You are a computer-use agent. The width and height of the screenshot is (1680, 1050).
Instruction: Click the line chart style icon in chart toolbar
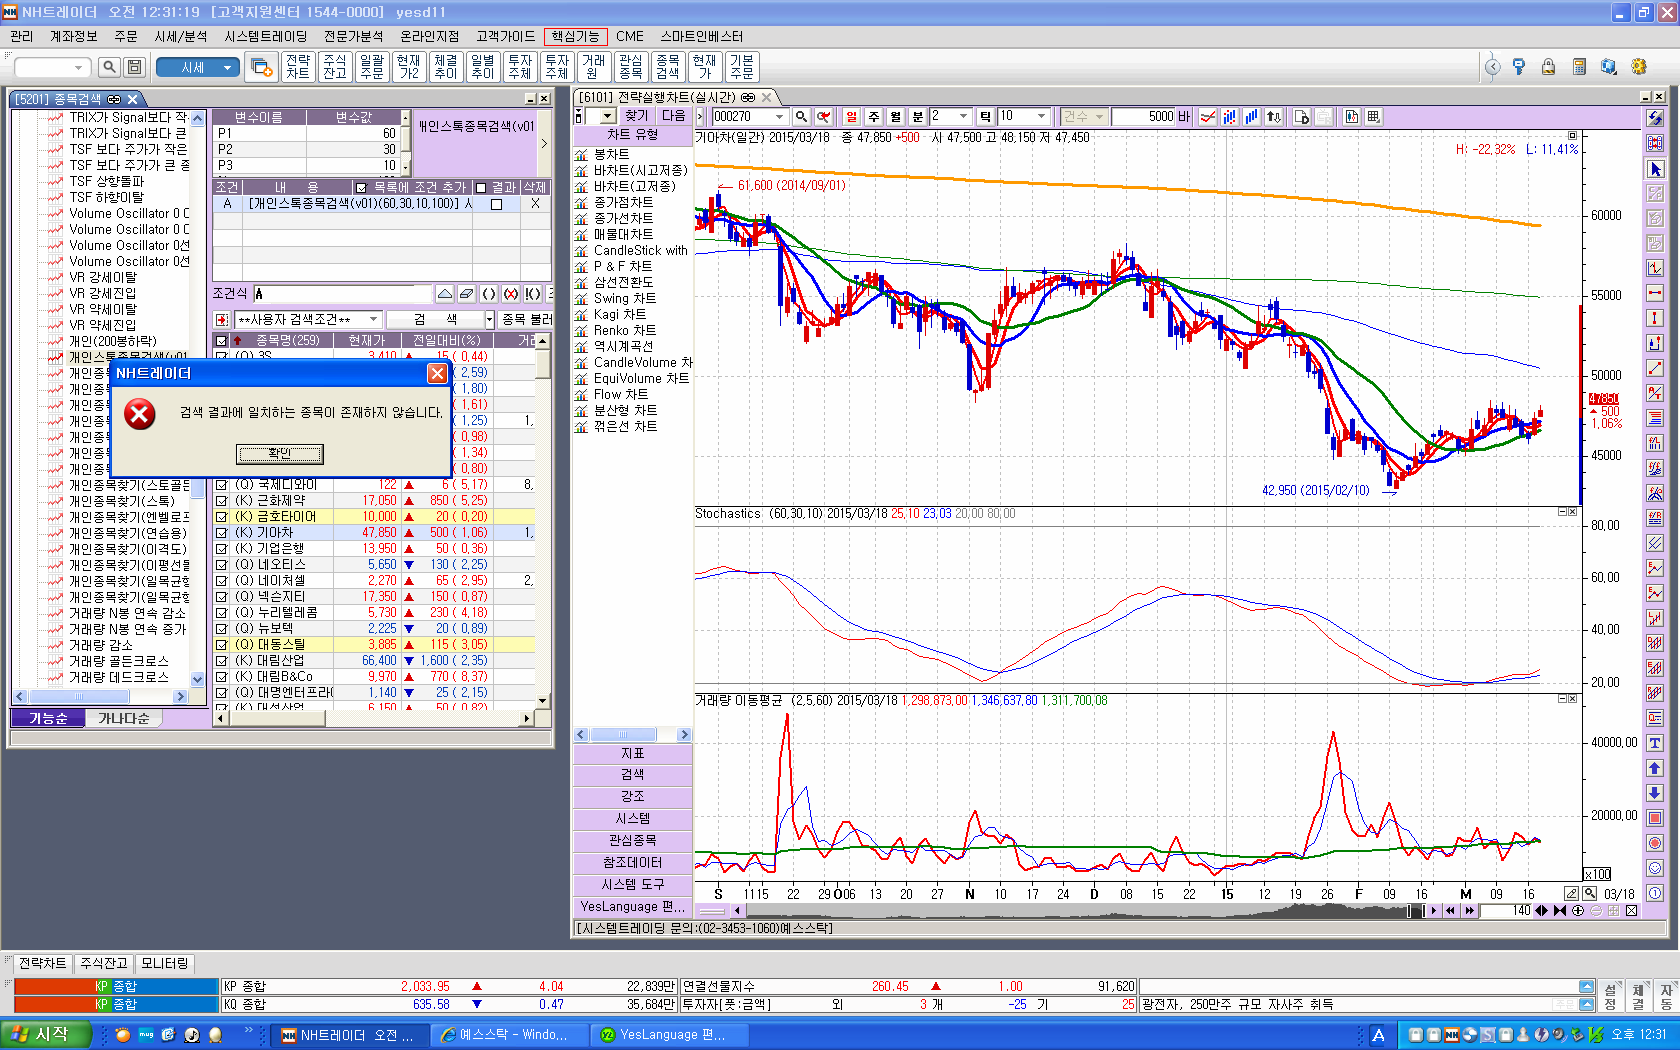[1208, 117]
